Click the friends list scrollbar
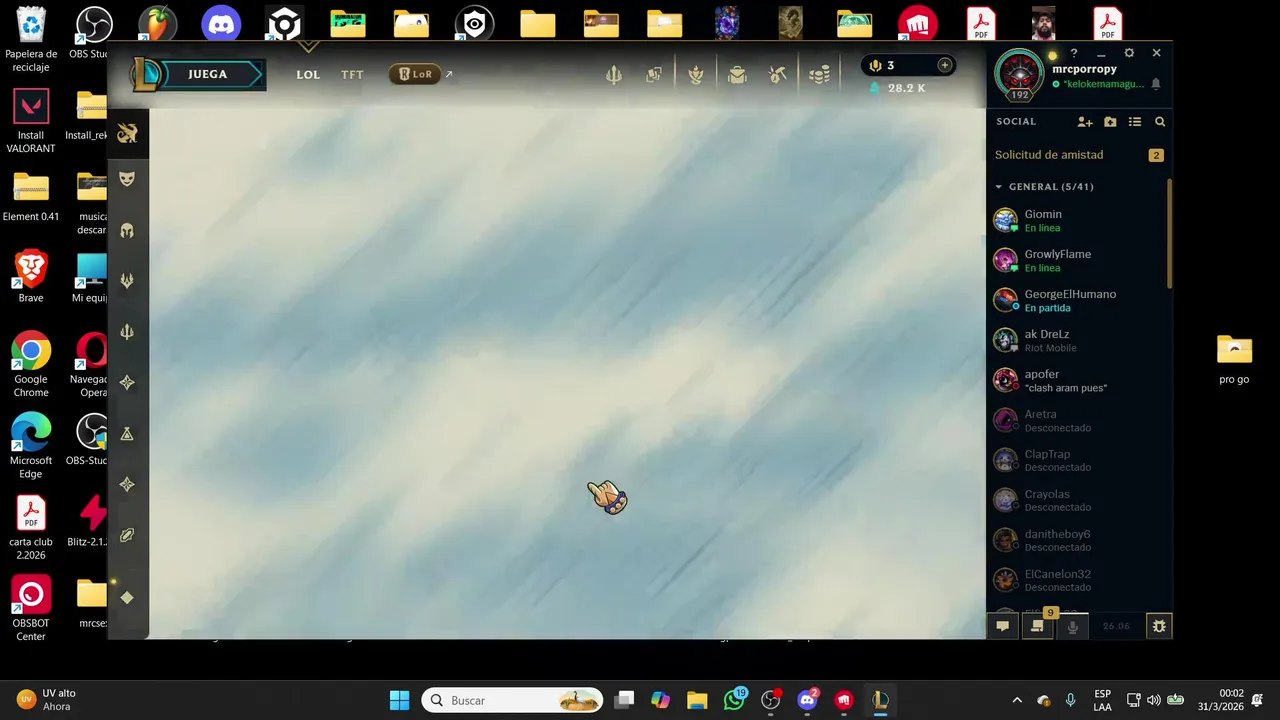1280x720 pixels. [x=1169, y=235]
